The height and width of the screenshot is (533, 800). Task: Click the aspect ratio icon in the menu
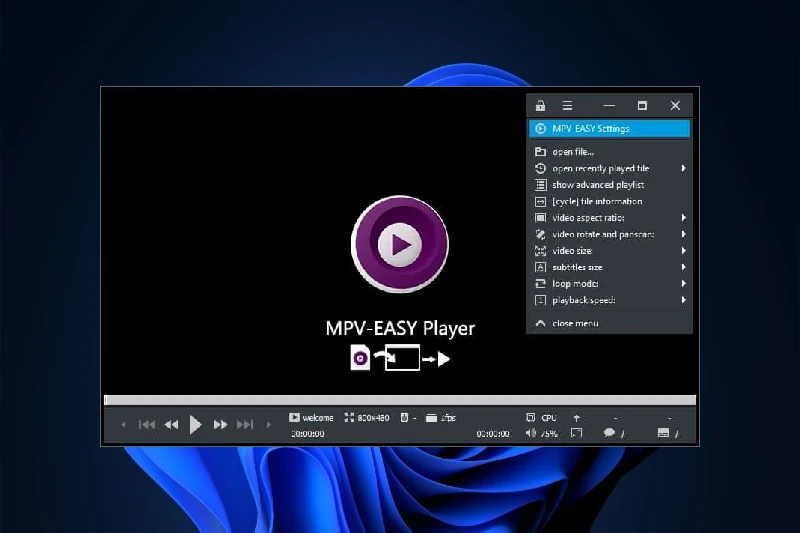pos(540,218)
